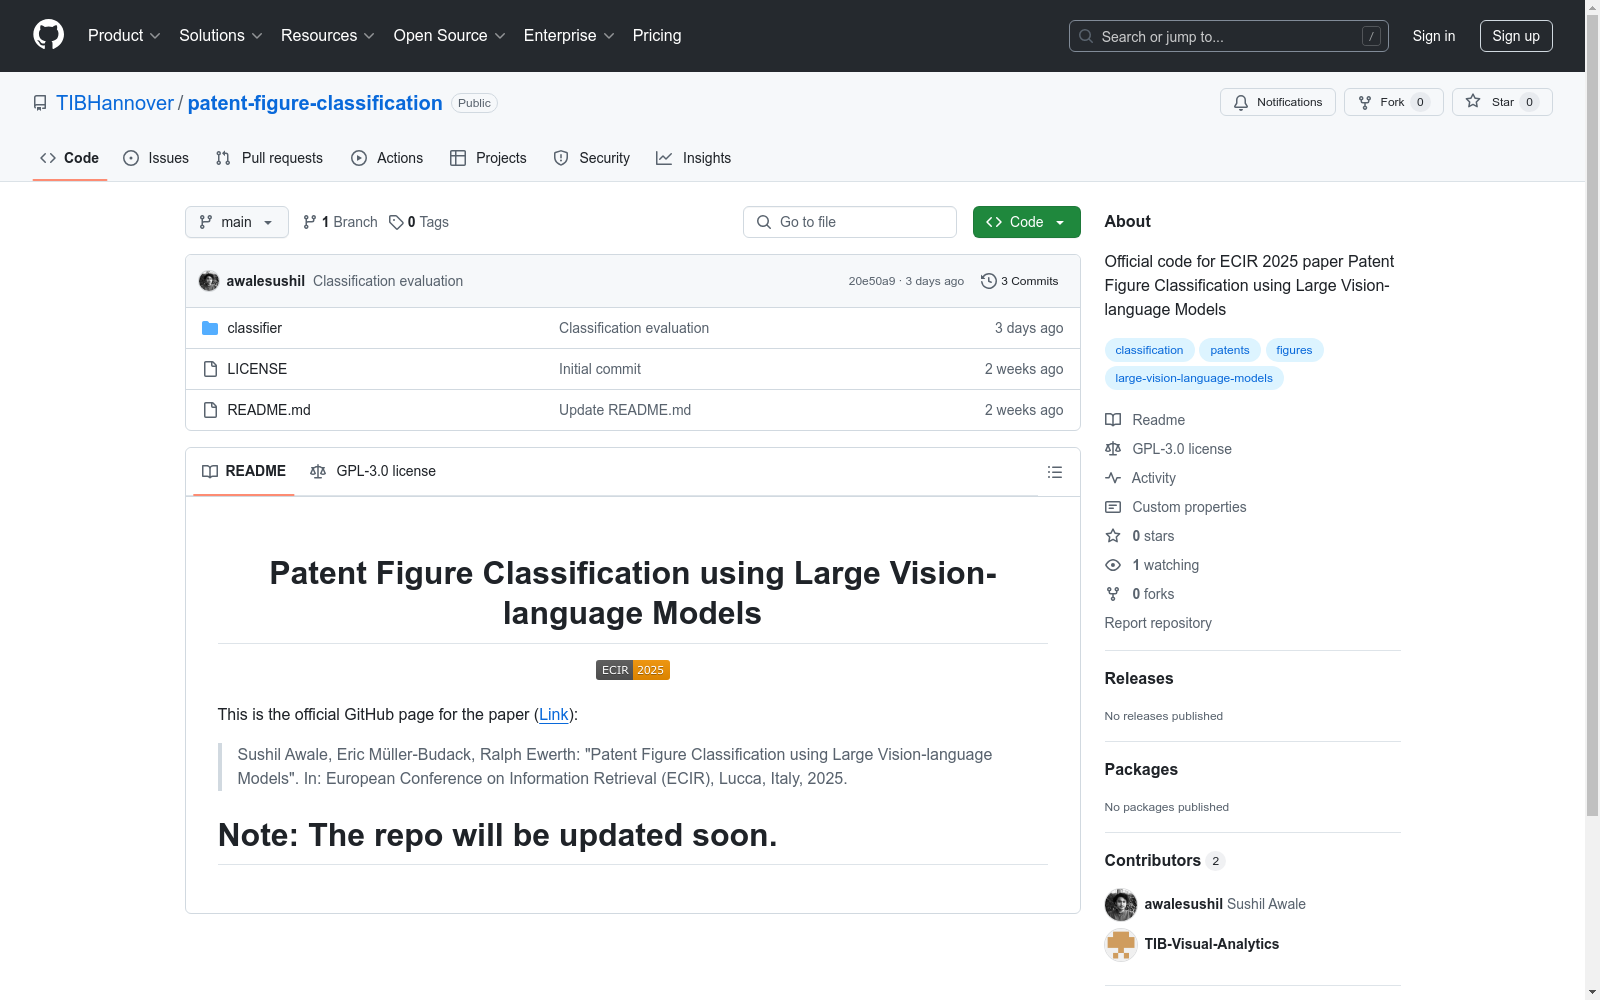This screenshot has width=1600, height=1000.
Task: Click the search magnifier icon in header
Action: pyautogui.click(x=1086, y=36)
